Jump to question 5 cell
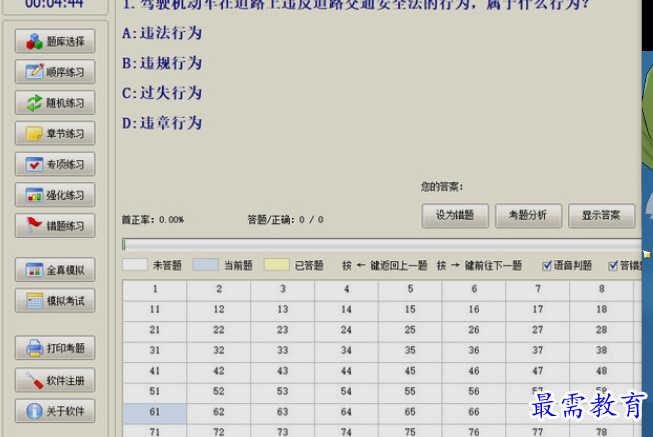Screen dimensions: 653x437 click(x=410, y=290)
